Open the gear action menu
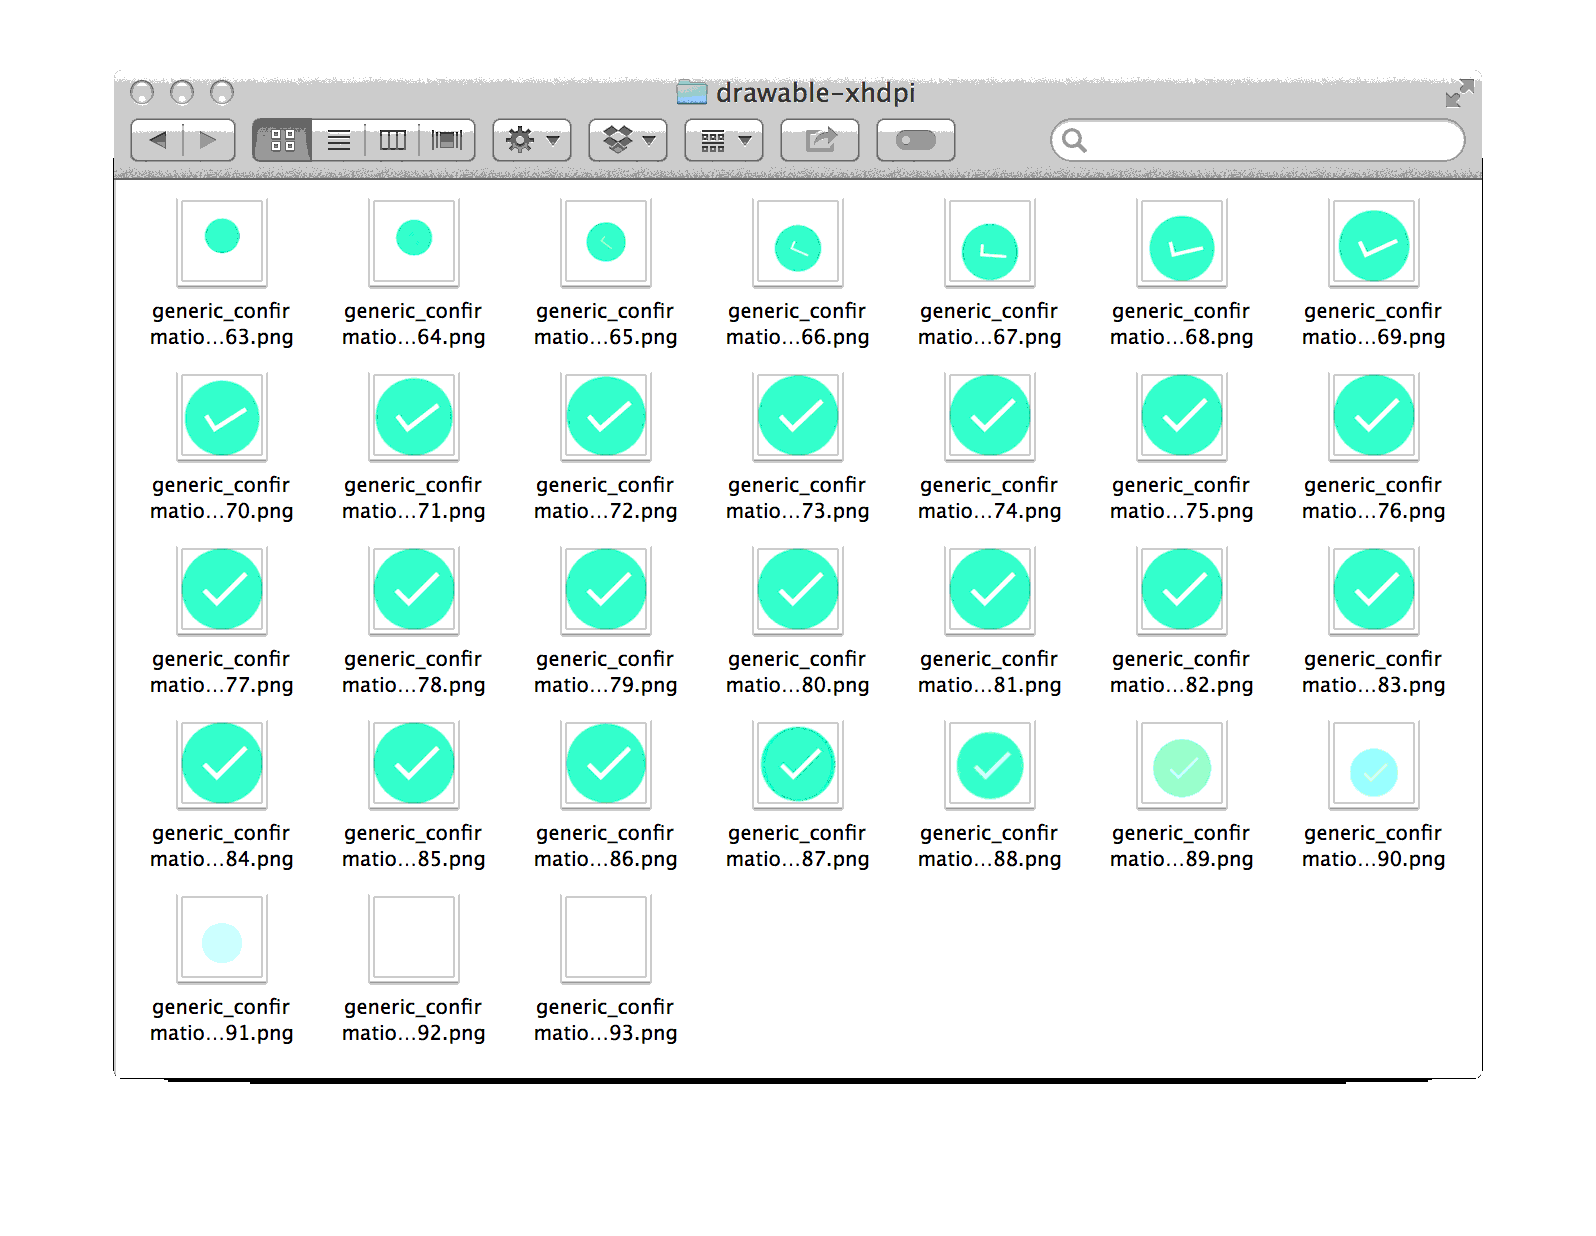This screenshot has height=1236, width=1596. tap(532, 140)
